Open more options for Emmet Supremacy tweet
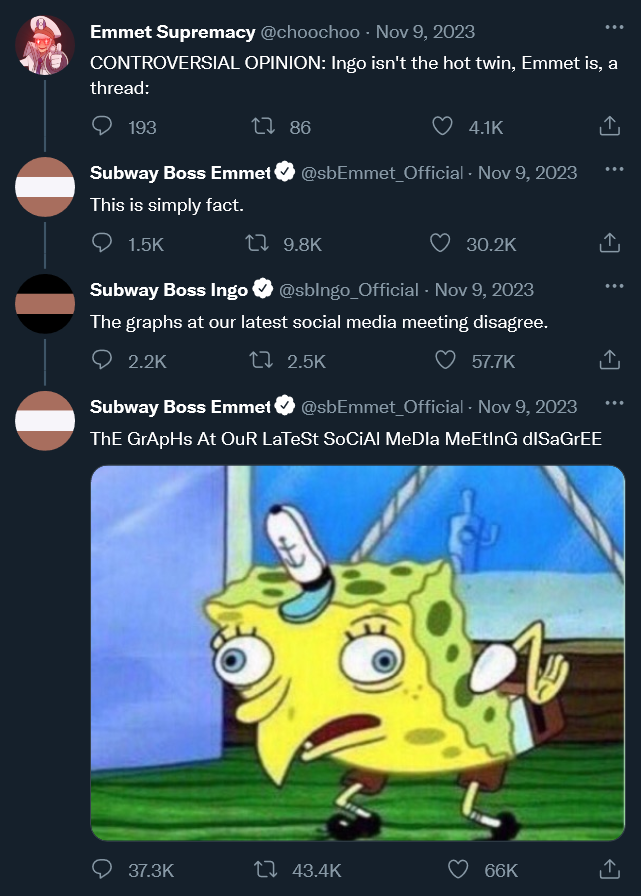This screenshot has height=896, width=641. pos(613,28)
